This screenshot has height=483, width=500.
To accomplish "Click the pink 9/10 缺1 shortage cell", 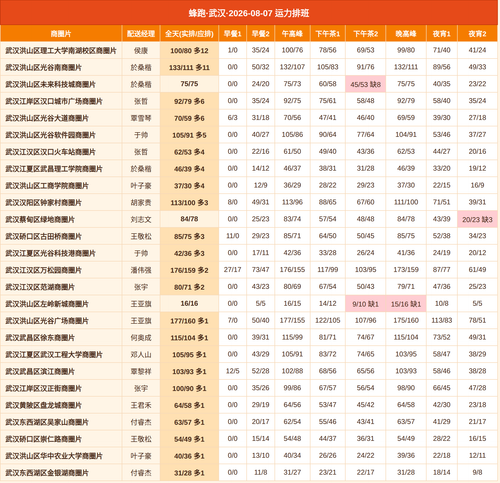I will pyautogui.click(x=366, y=304).
